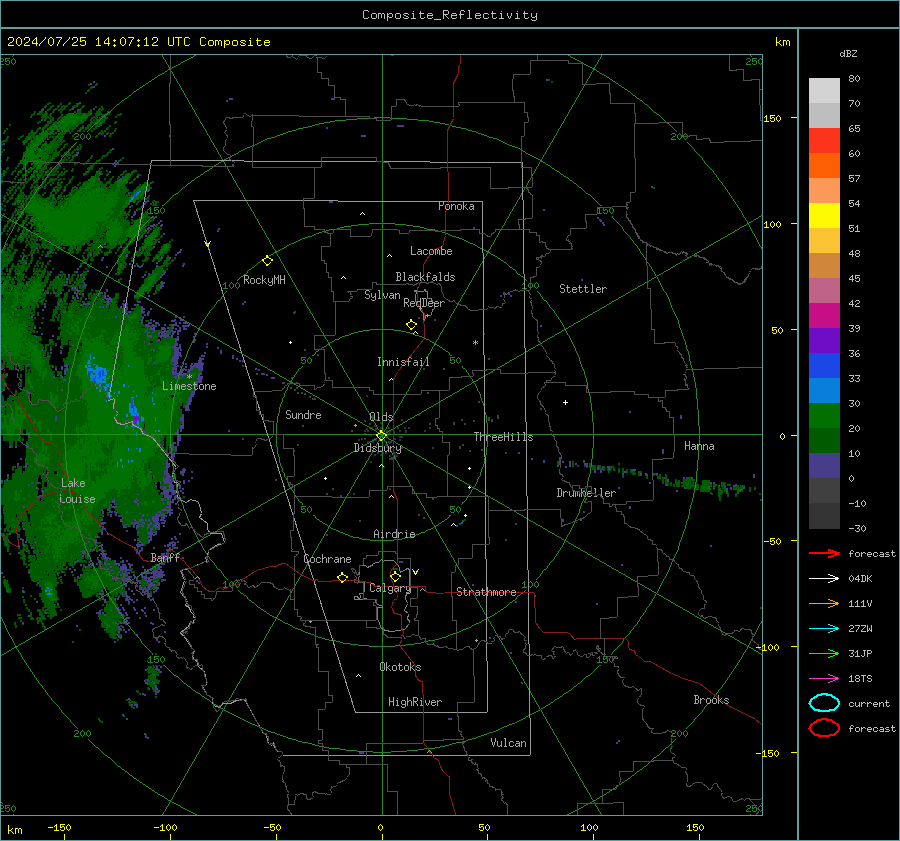900x841 pixels.
Task: Click the Lake Louise label
Action: [77, 491]
